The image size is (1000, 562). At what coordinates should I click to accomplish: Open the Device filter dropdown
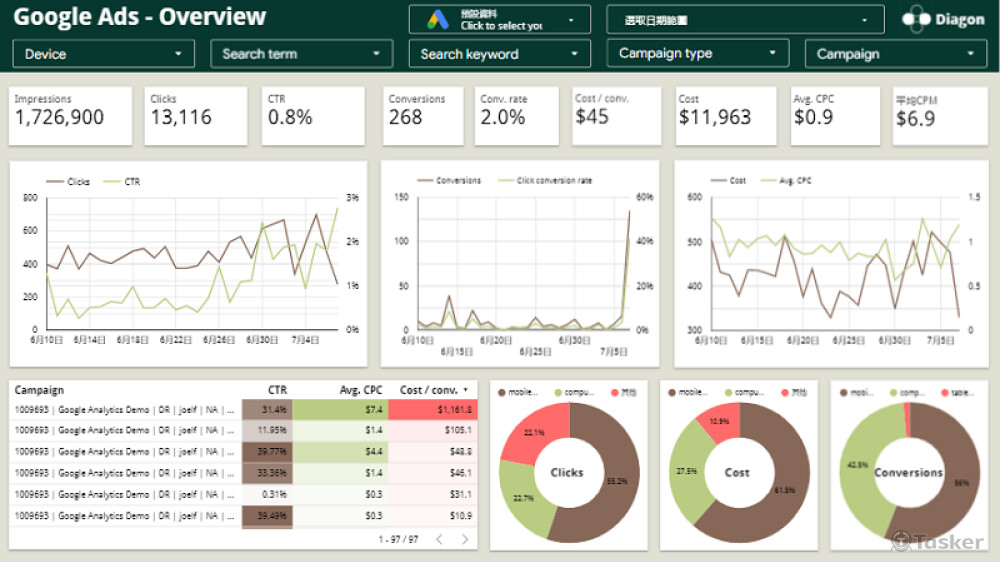(103, 54)
